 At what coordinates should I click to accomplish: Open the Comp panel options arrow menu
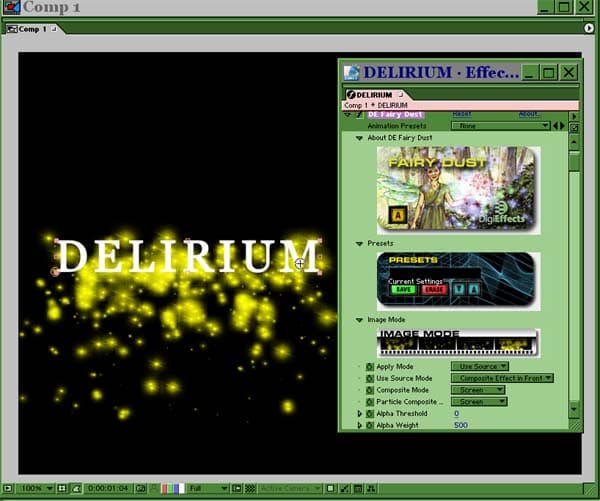click(589, 28)
